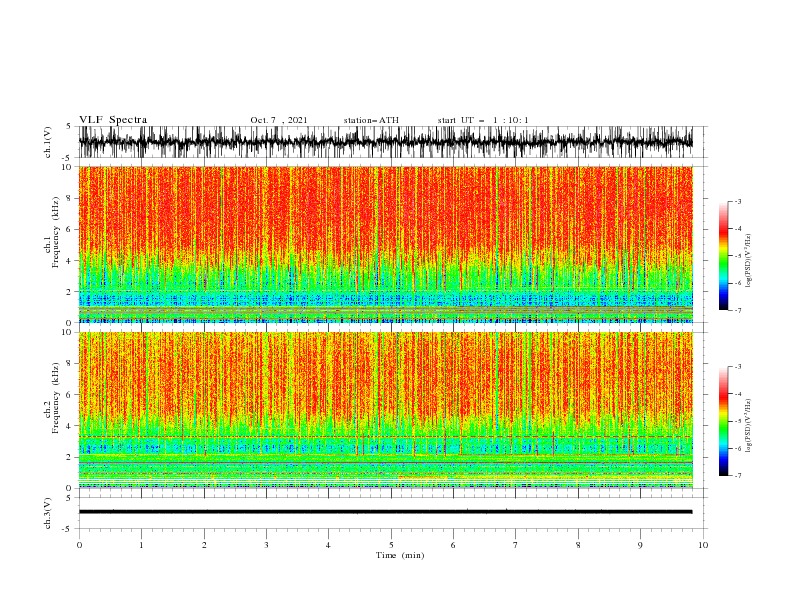Click the "station=ATH" label
This screenshot has width=792, height=612.
click(371, 120)
